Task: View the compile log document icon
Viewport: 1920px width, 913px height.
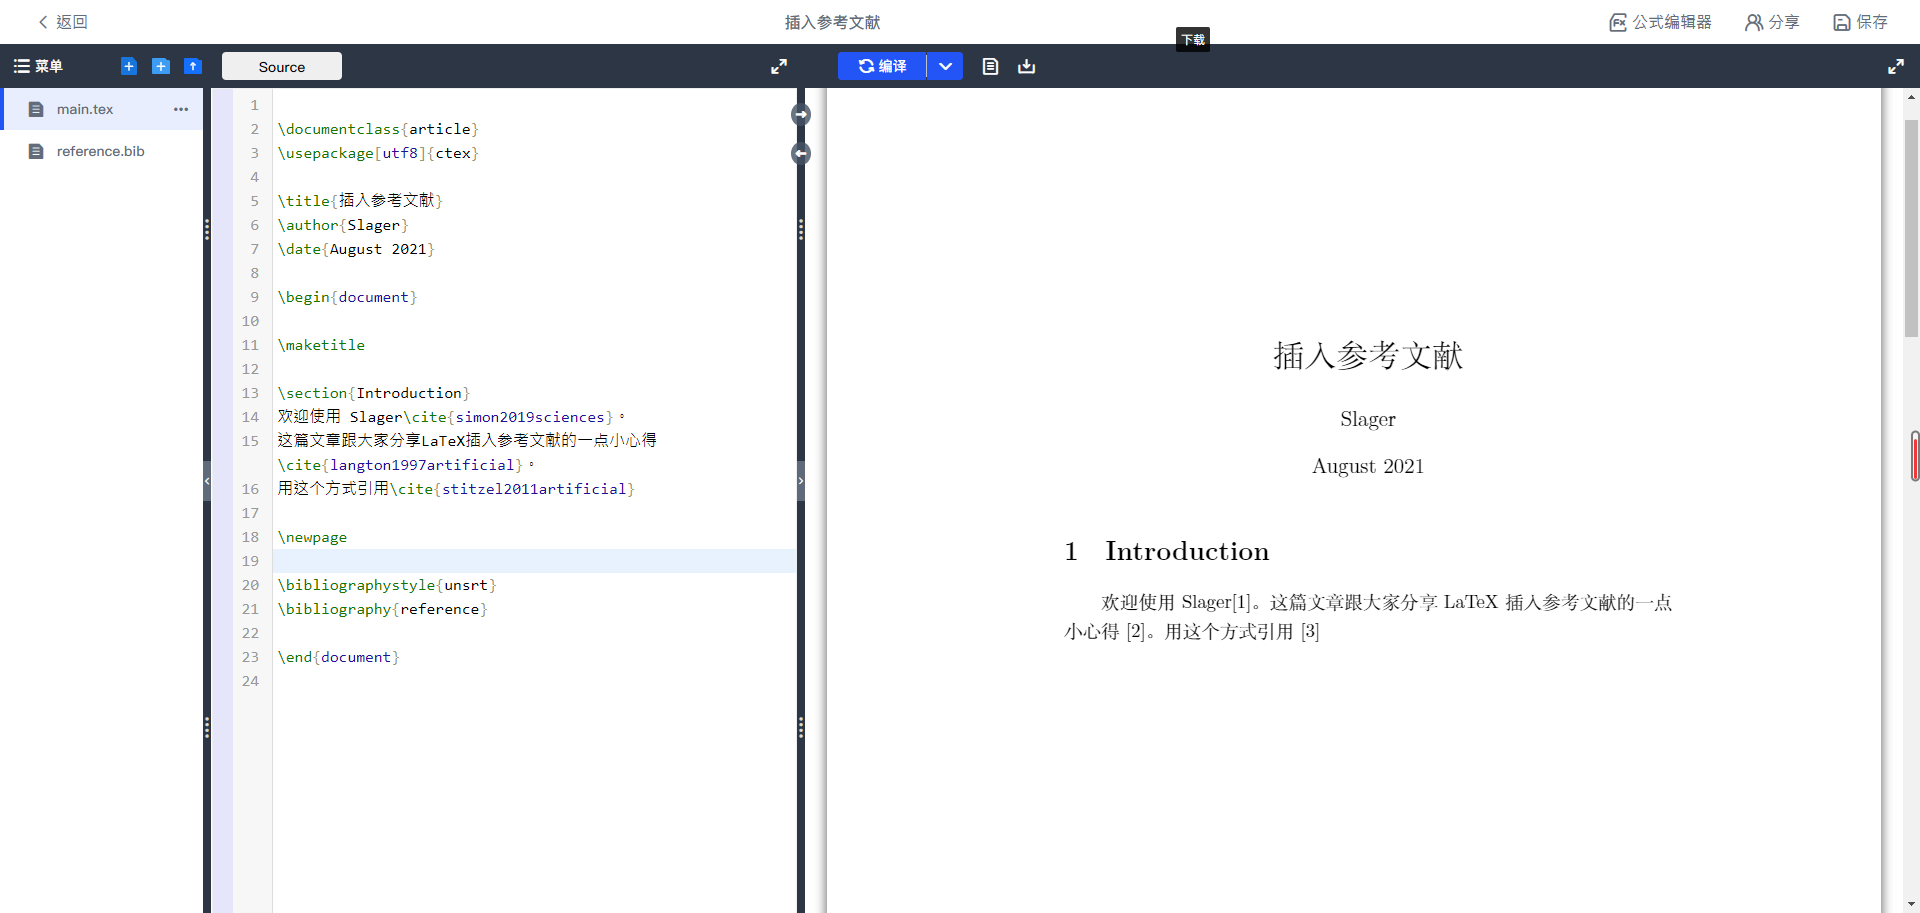Action: [990, 66]
